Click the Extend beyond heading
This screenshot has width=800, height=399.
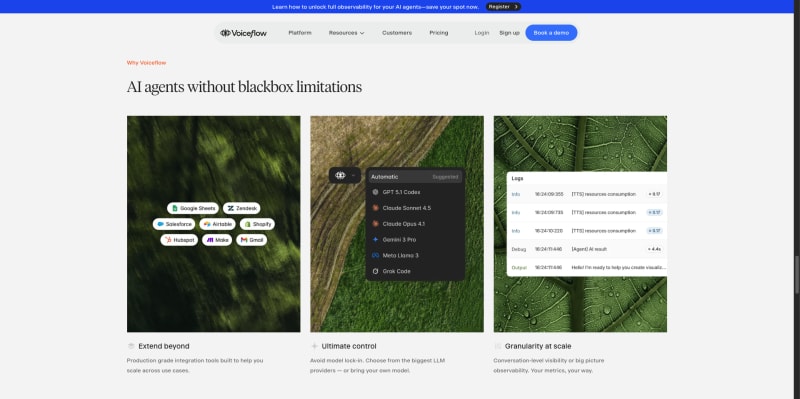pos(164,346)
